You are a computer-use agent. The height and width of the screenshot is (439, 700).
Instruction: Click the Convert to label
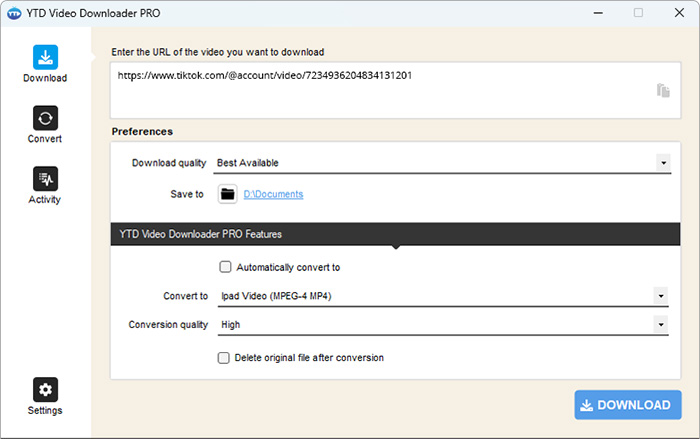[186, 296]
